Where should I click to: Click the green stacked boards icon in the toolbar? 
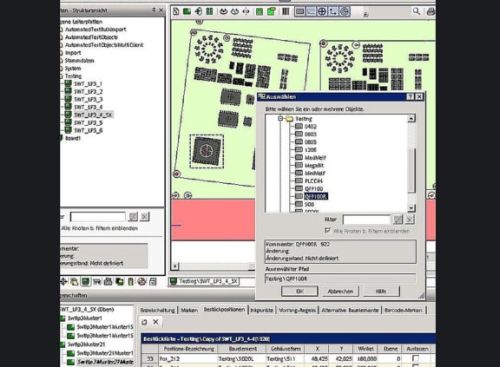(x=271, y=12)
